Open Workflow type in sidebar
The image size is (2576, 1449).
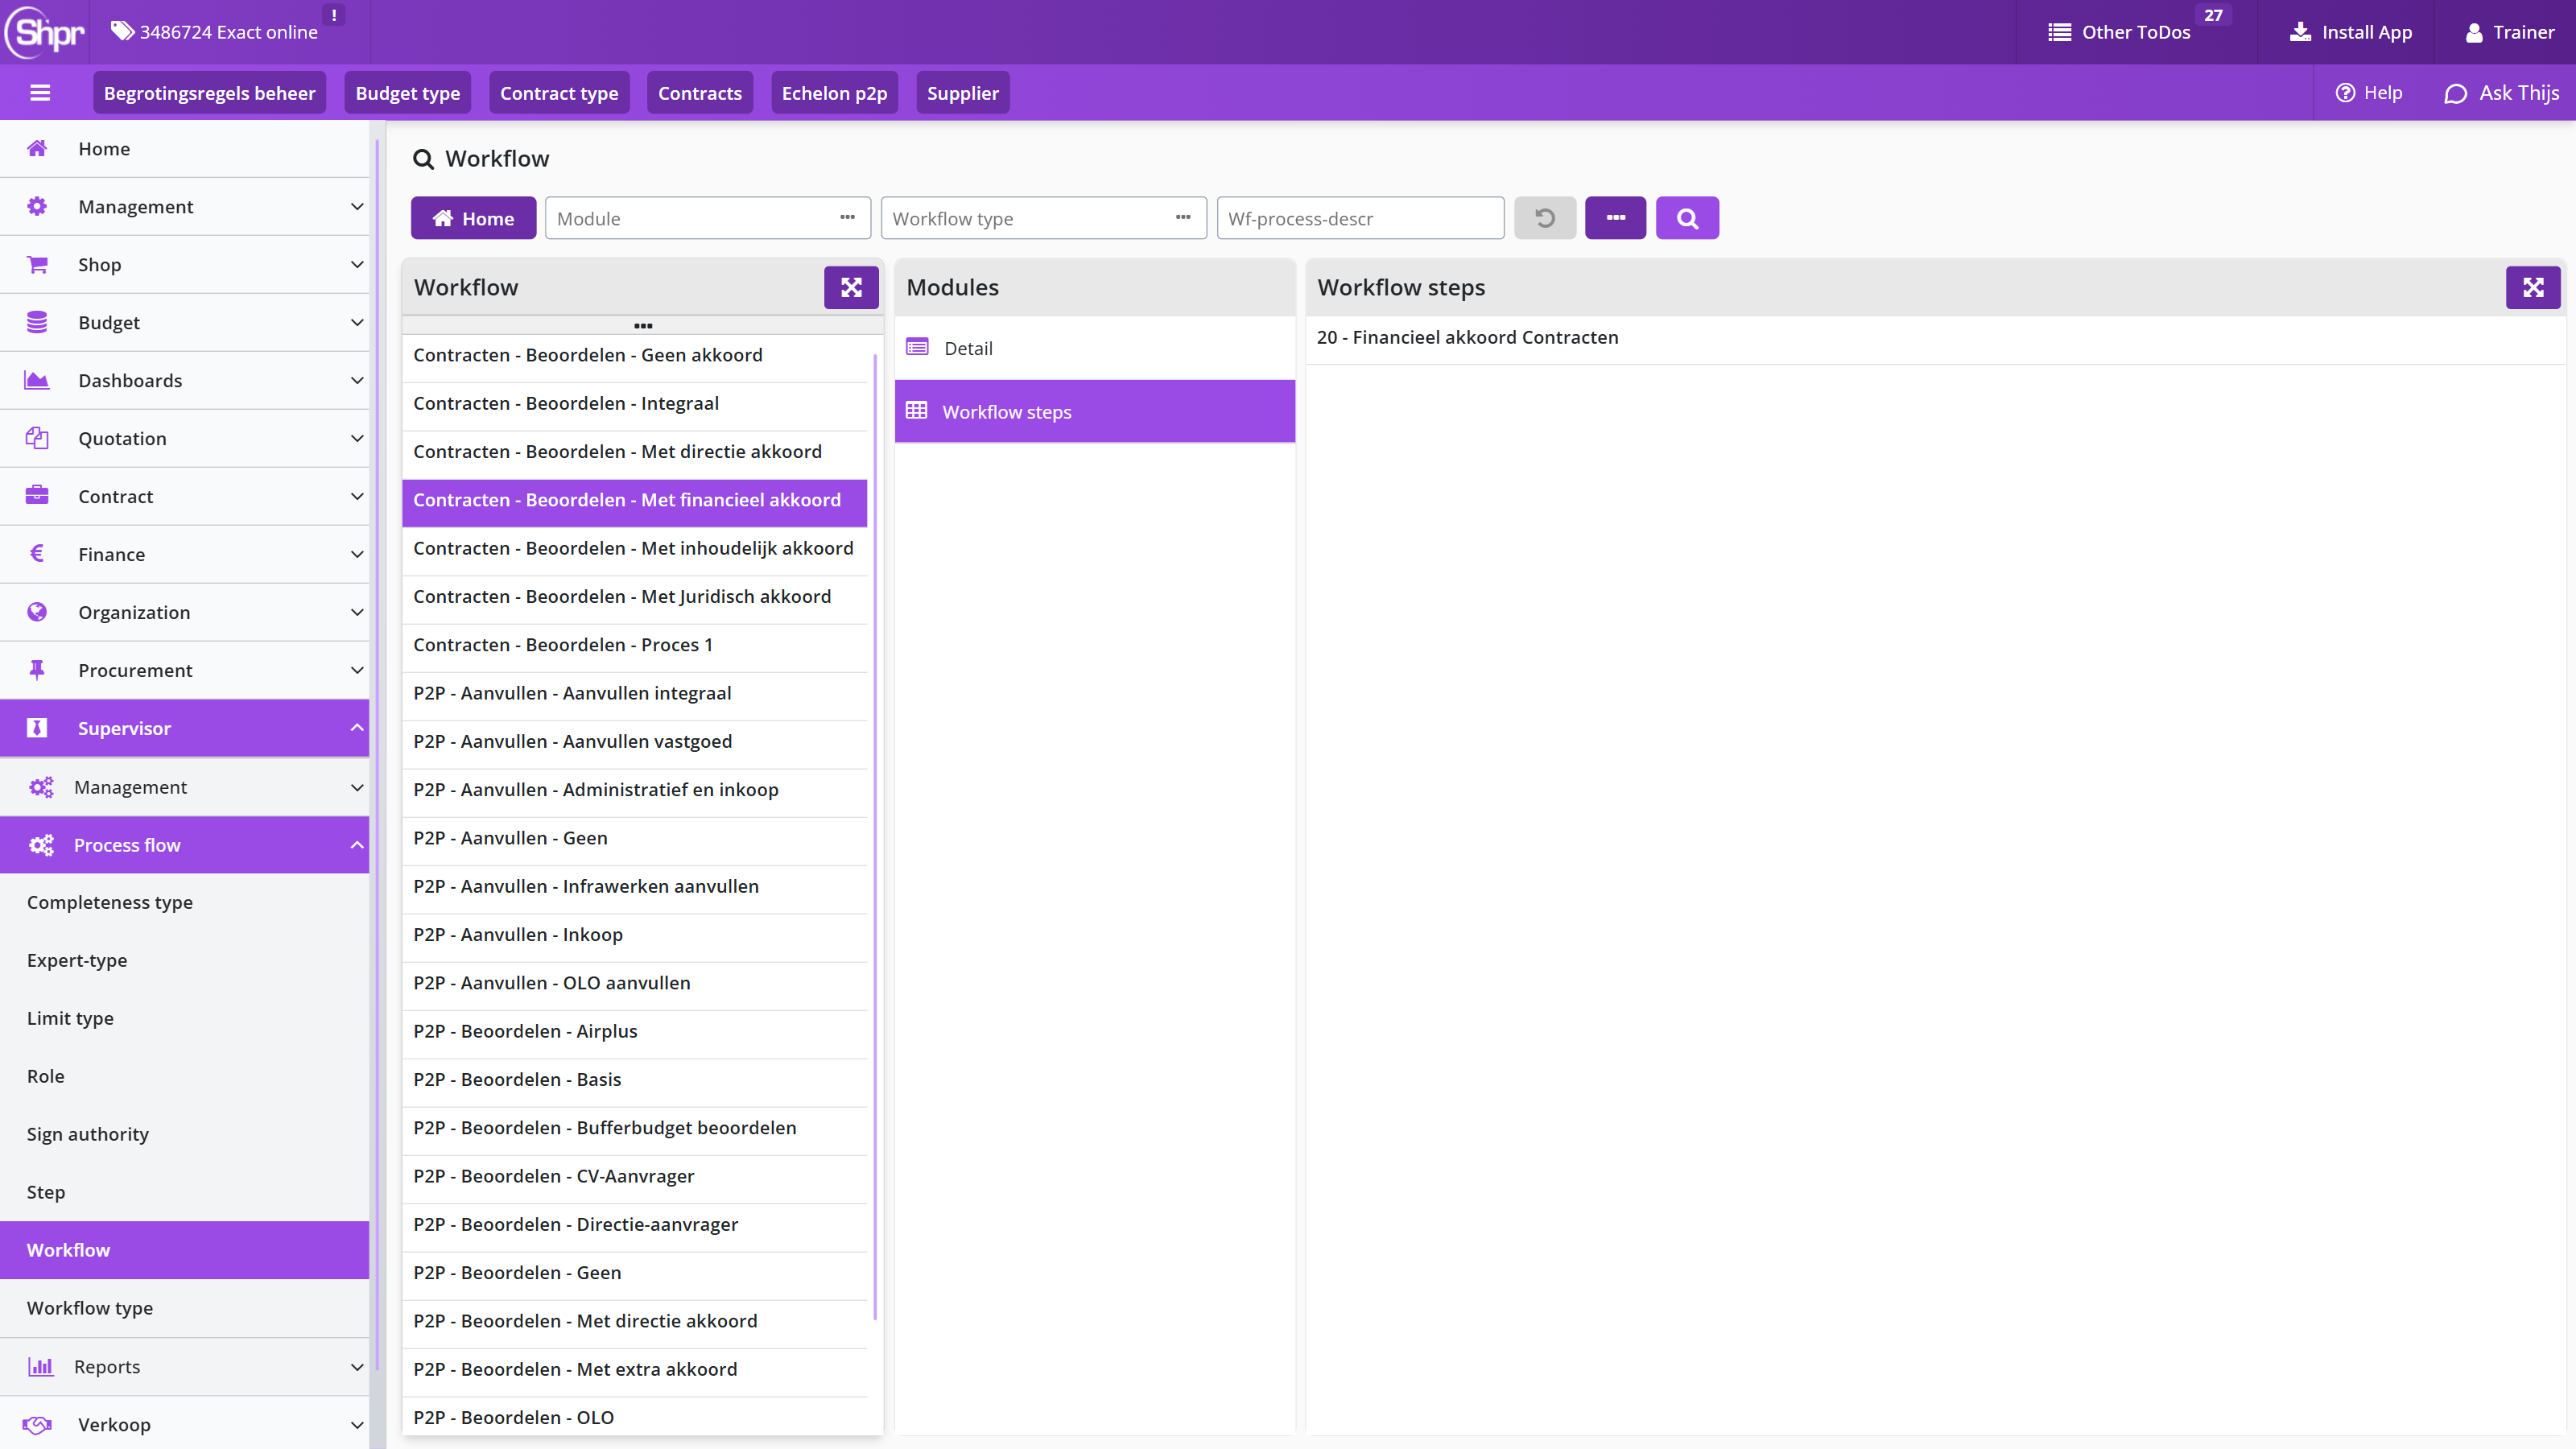[x=185, y=1308]
